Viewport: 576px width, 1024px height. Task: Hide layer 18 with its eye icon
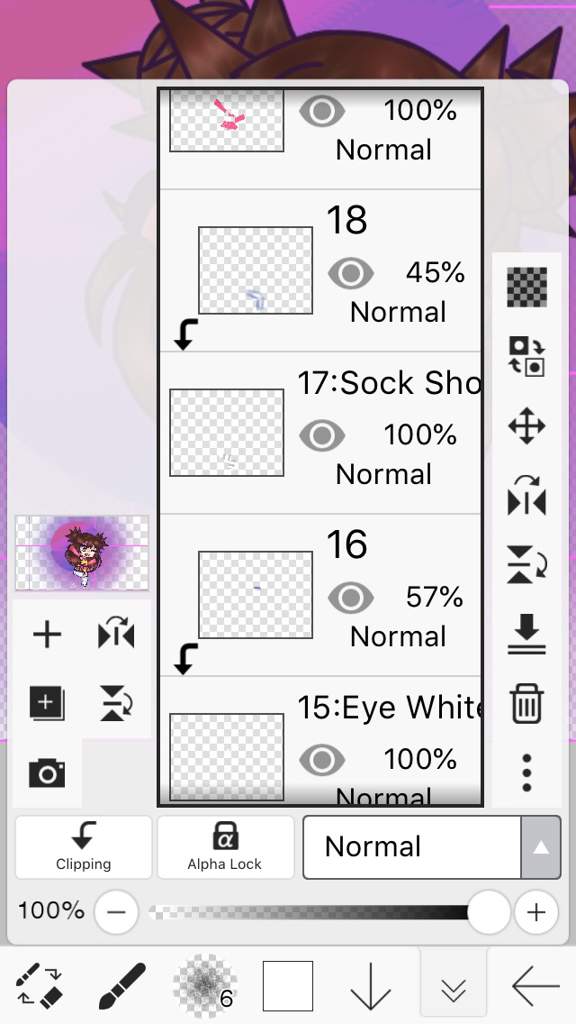351,273
